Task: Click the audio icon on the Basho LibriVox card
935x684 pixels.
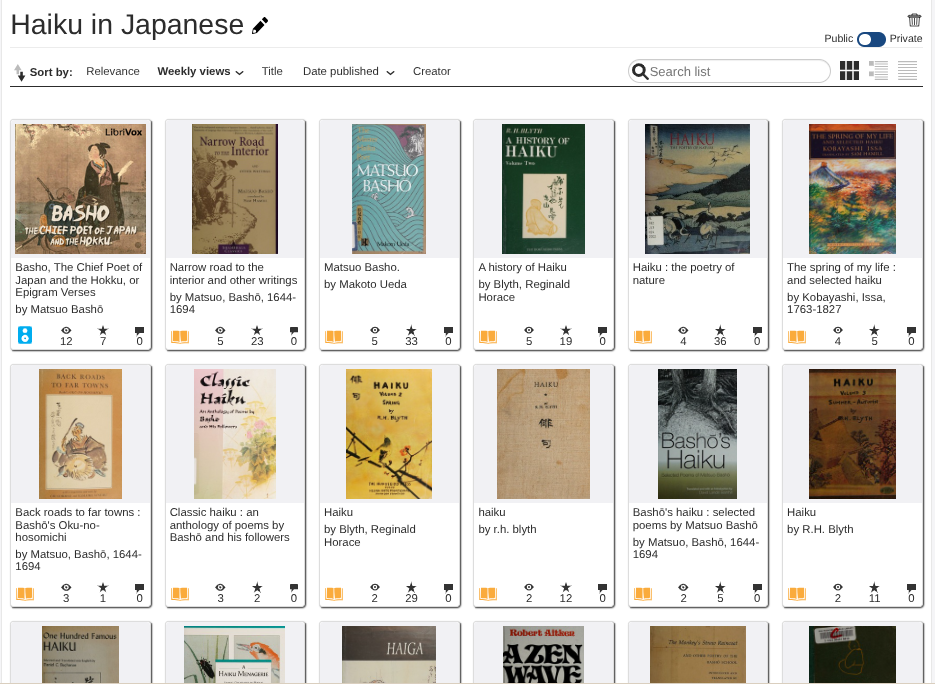Action: point(24,335)
